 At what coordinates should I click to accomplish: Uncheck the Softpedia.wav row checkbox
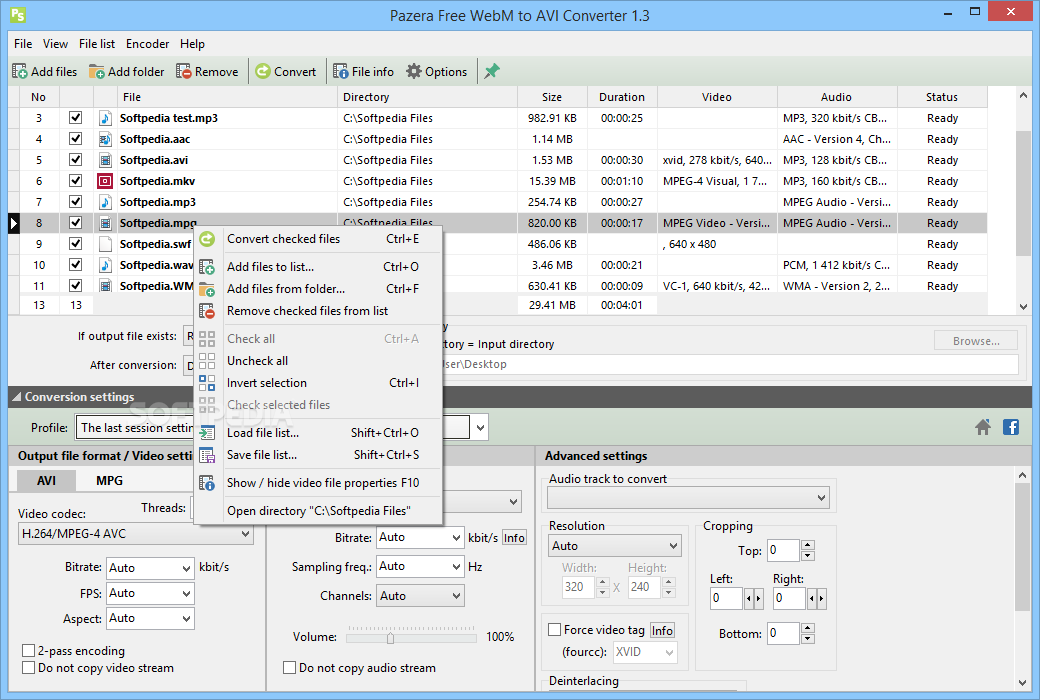[x=76, y=265]
